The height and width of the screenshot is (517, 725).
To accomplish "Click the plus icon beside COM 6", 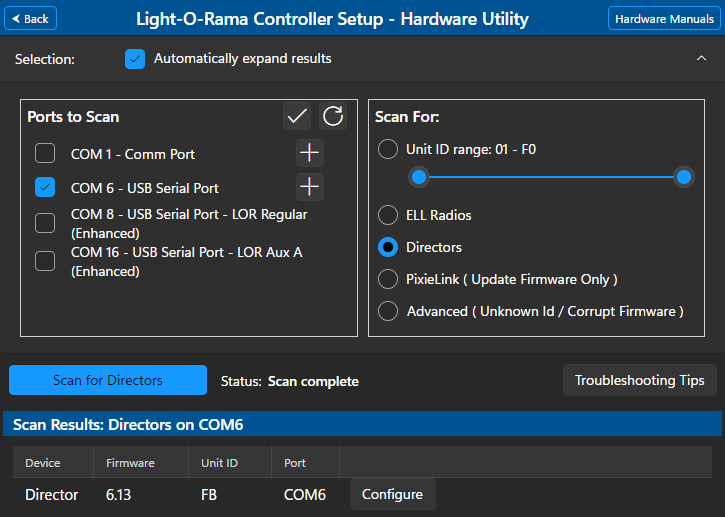I will click(x=310, y=187).
